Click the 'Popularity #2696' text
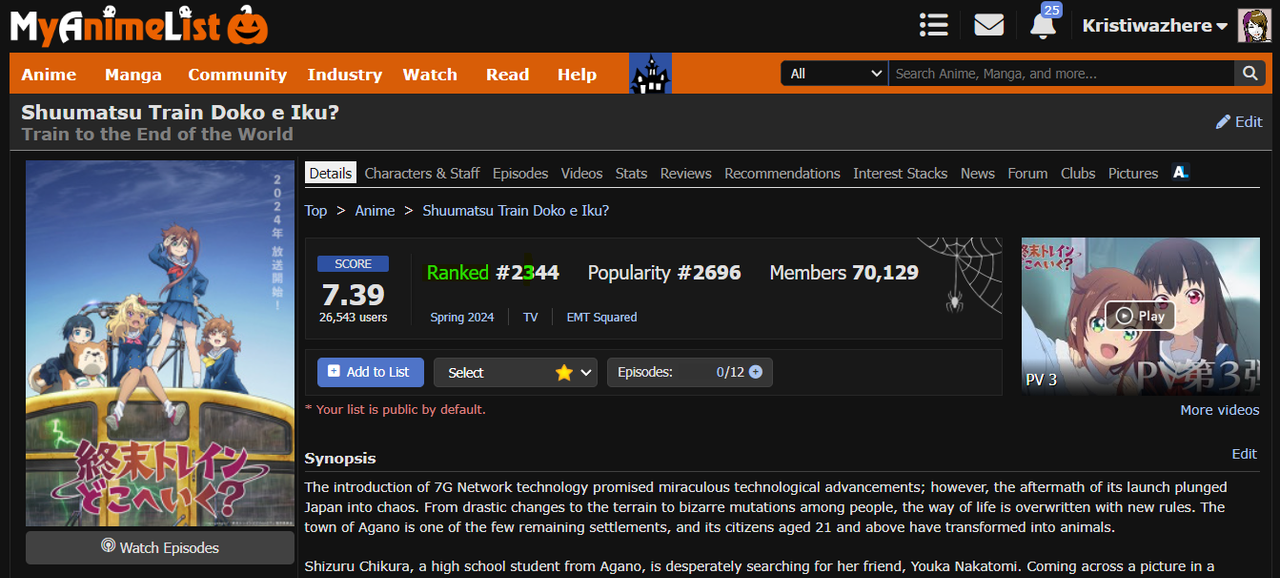The height and width of the screenshot is (578, 1280). click(x=664, y=272)
